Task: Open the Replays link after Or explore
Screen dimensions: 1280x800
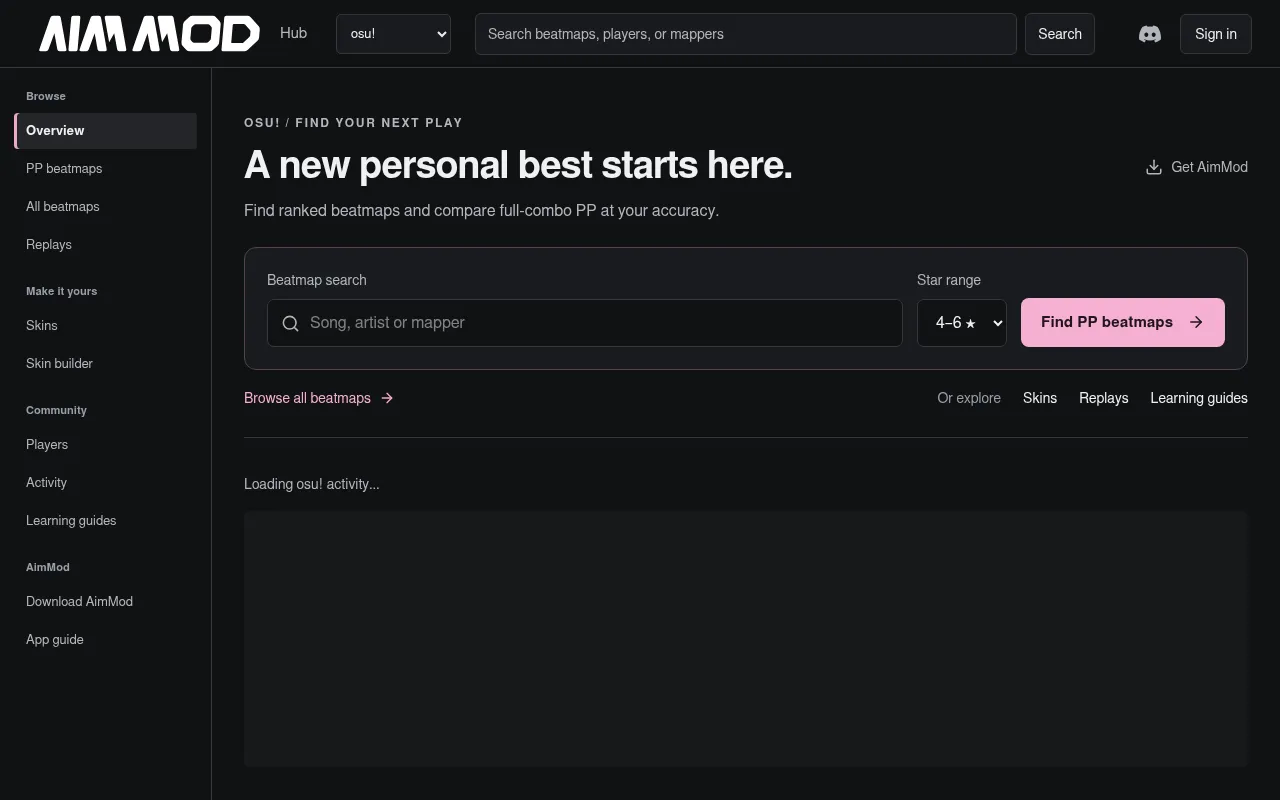Action: point(1104,398)
